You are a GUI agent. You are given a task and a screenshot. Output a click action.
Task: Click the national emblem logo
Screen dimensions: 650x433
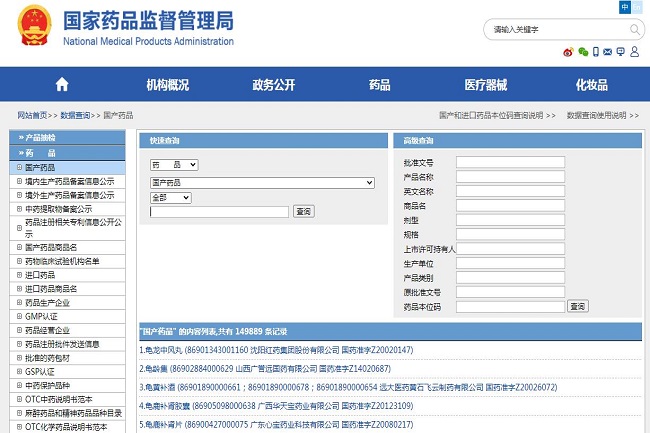[x=35, y=25]
